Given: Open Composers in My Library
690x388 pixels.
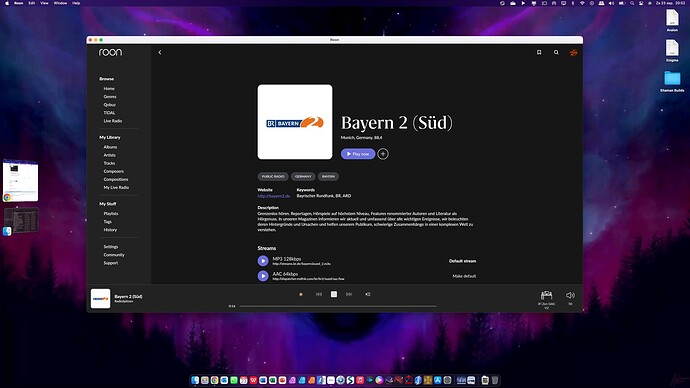Looking at the screenshot, I should click(114, 171).
